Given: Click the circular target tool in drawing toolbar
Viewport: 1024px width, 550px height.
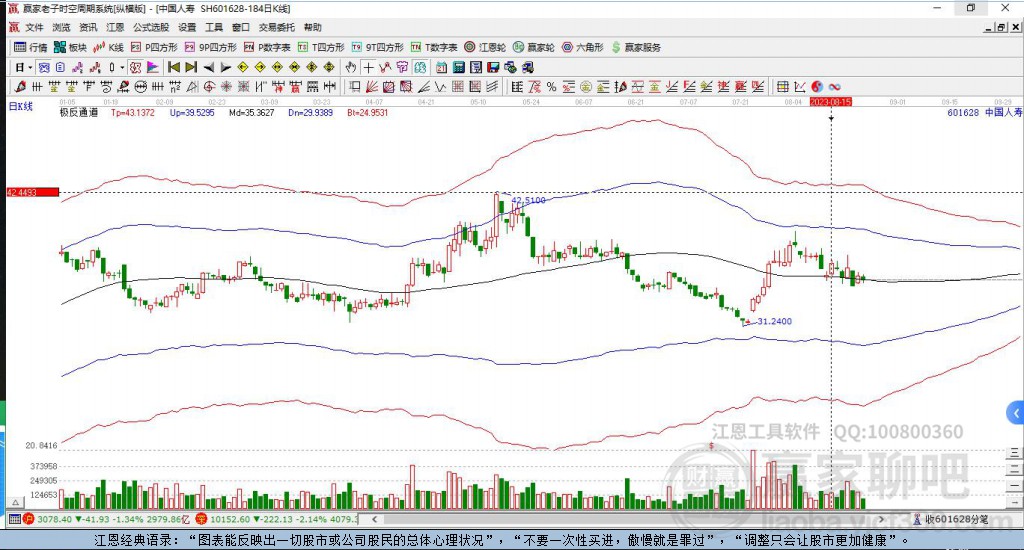Looking at the screenshot, I should click(209, 86).
